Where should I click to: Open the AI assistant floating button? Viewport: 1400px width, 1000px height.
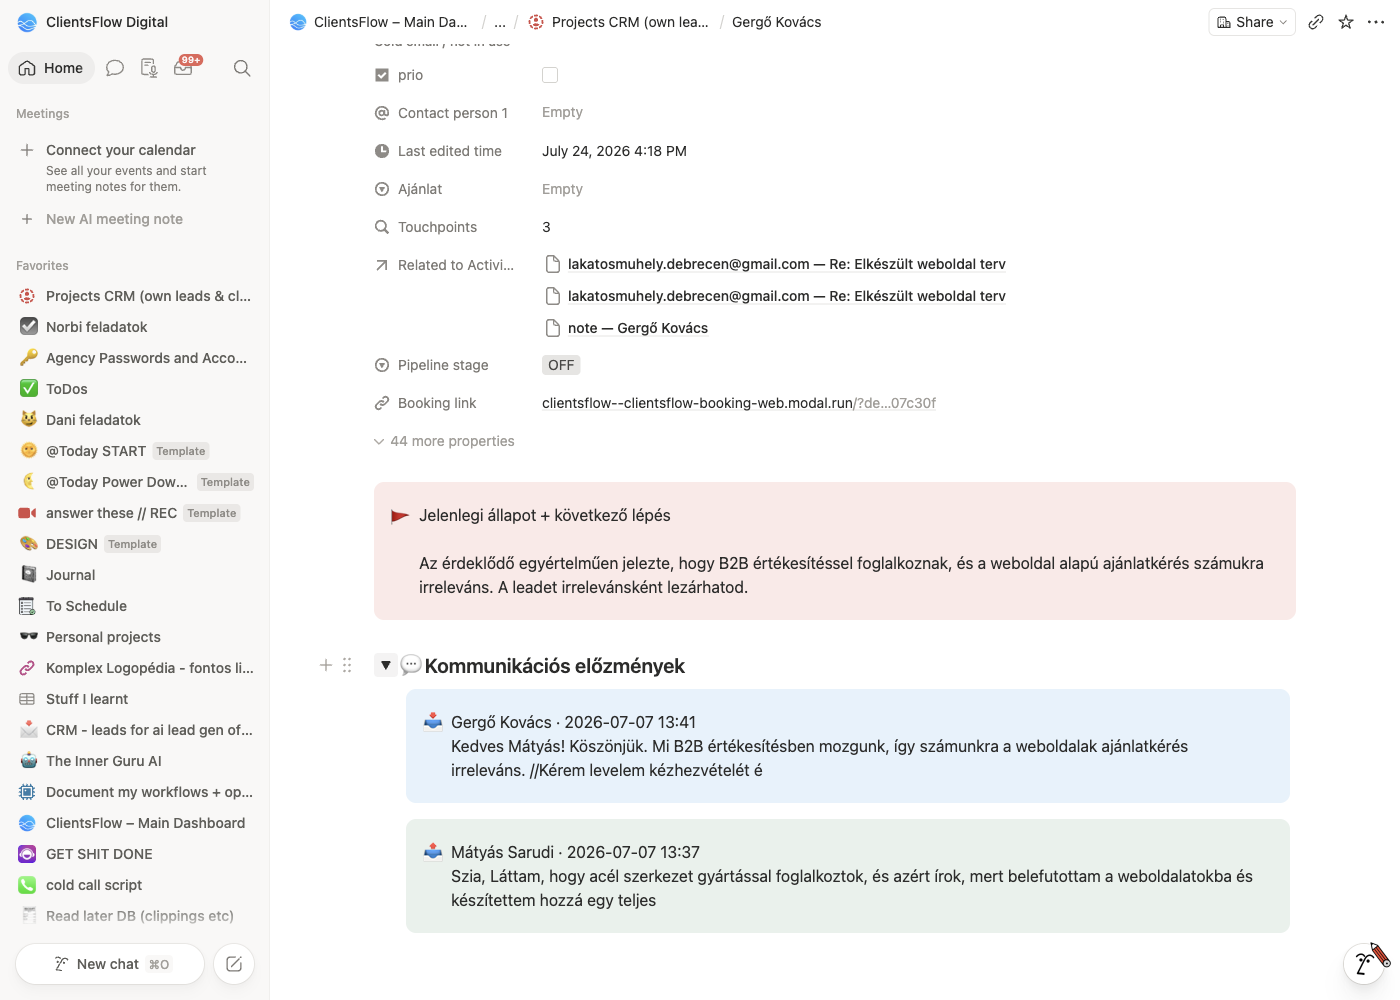point(1366,962)
